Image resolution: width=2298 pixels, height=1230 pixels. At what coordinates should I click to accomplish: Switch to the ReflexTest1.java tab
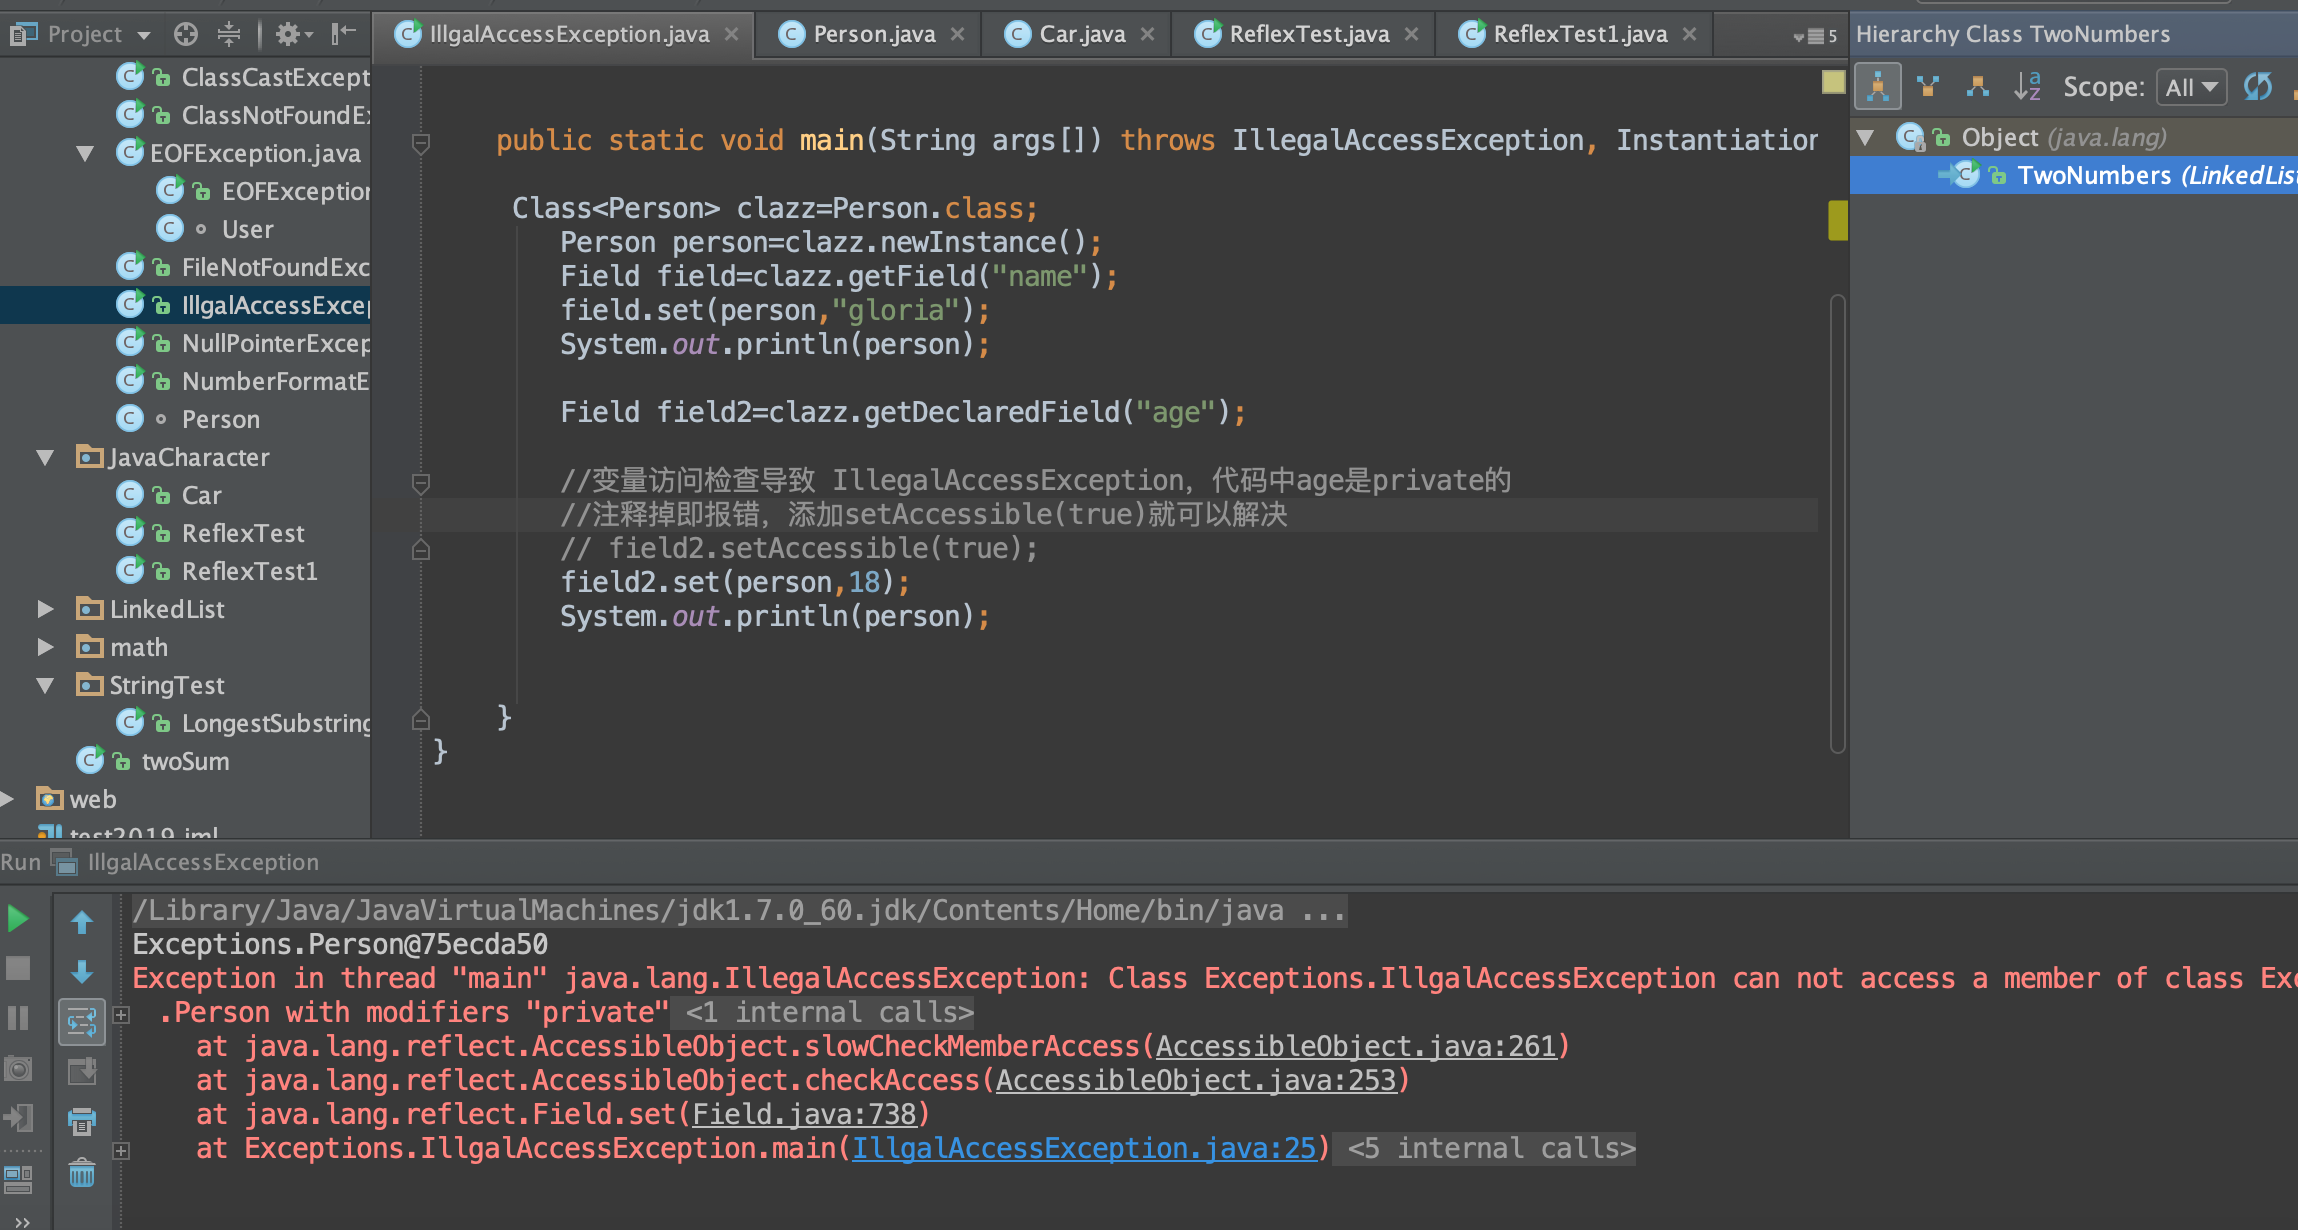pyautogui.click(x=1579, y=35)
